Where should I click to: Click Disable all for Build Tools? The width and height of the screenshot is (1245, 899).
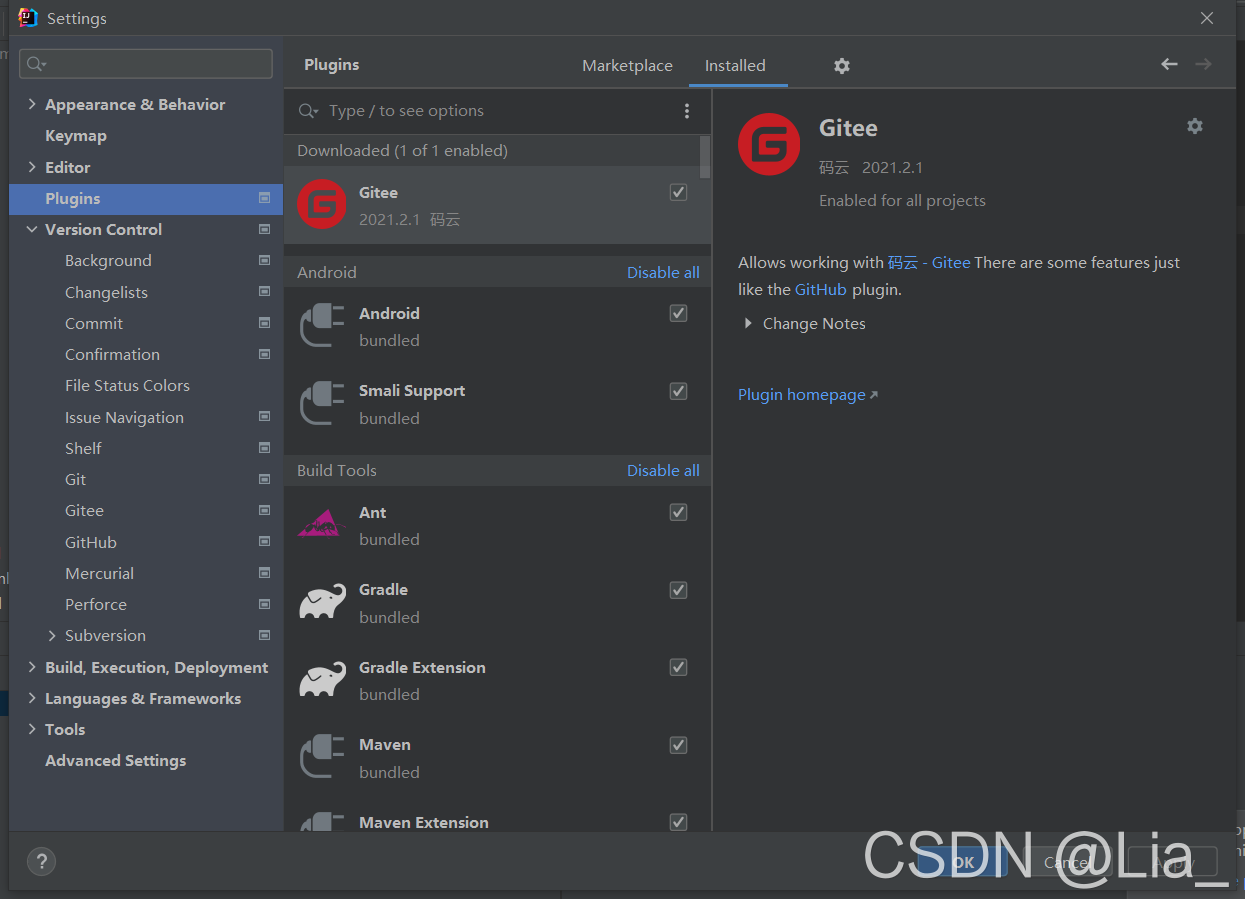coord(663,470)
